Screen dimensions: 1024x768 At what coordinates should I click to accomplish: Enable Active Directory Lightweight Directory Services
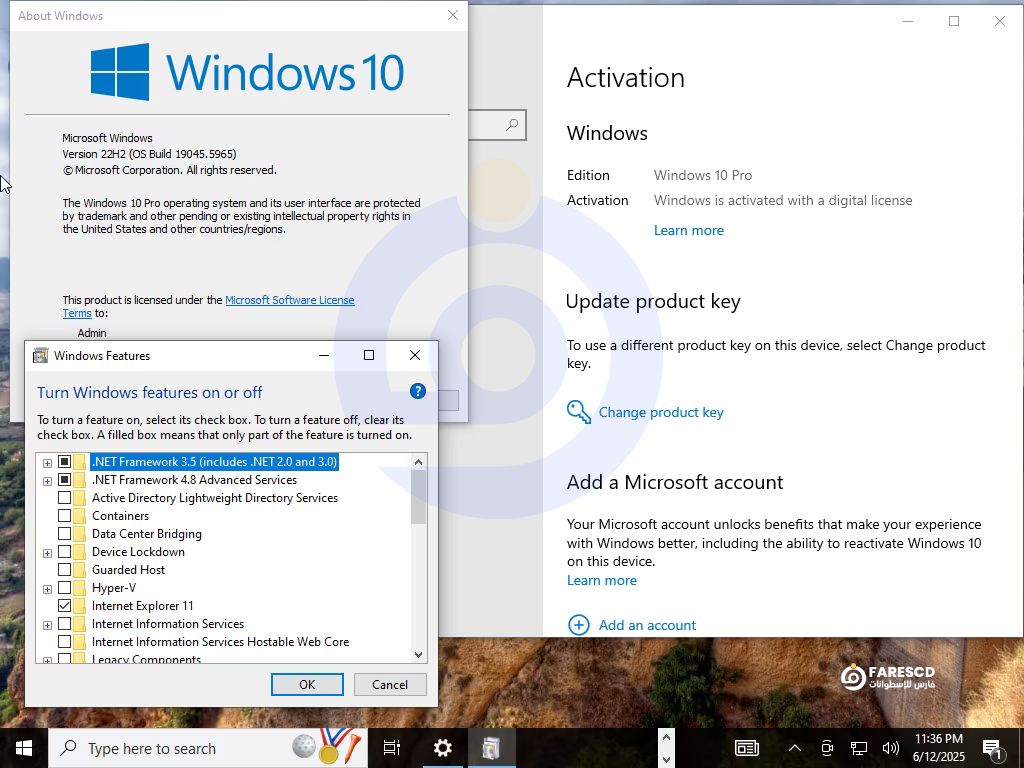pos(64,498)
